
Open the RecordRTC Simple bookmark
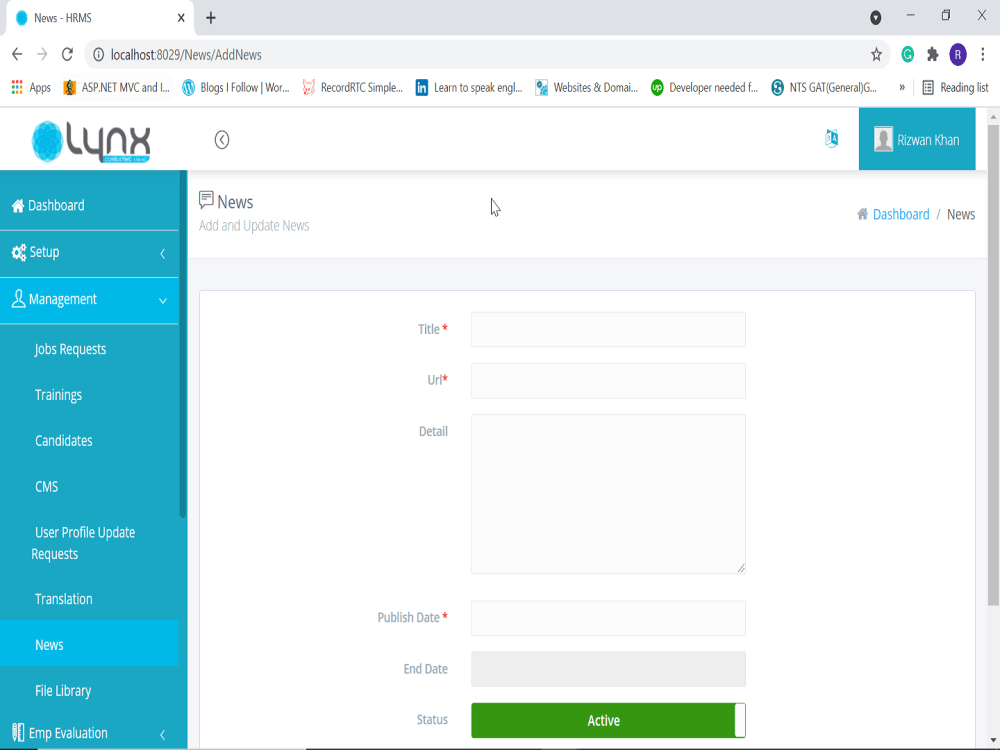353,87
